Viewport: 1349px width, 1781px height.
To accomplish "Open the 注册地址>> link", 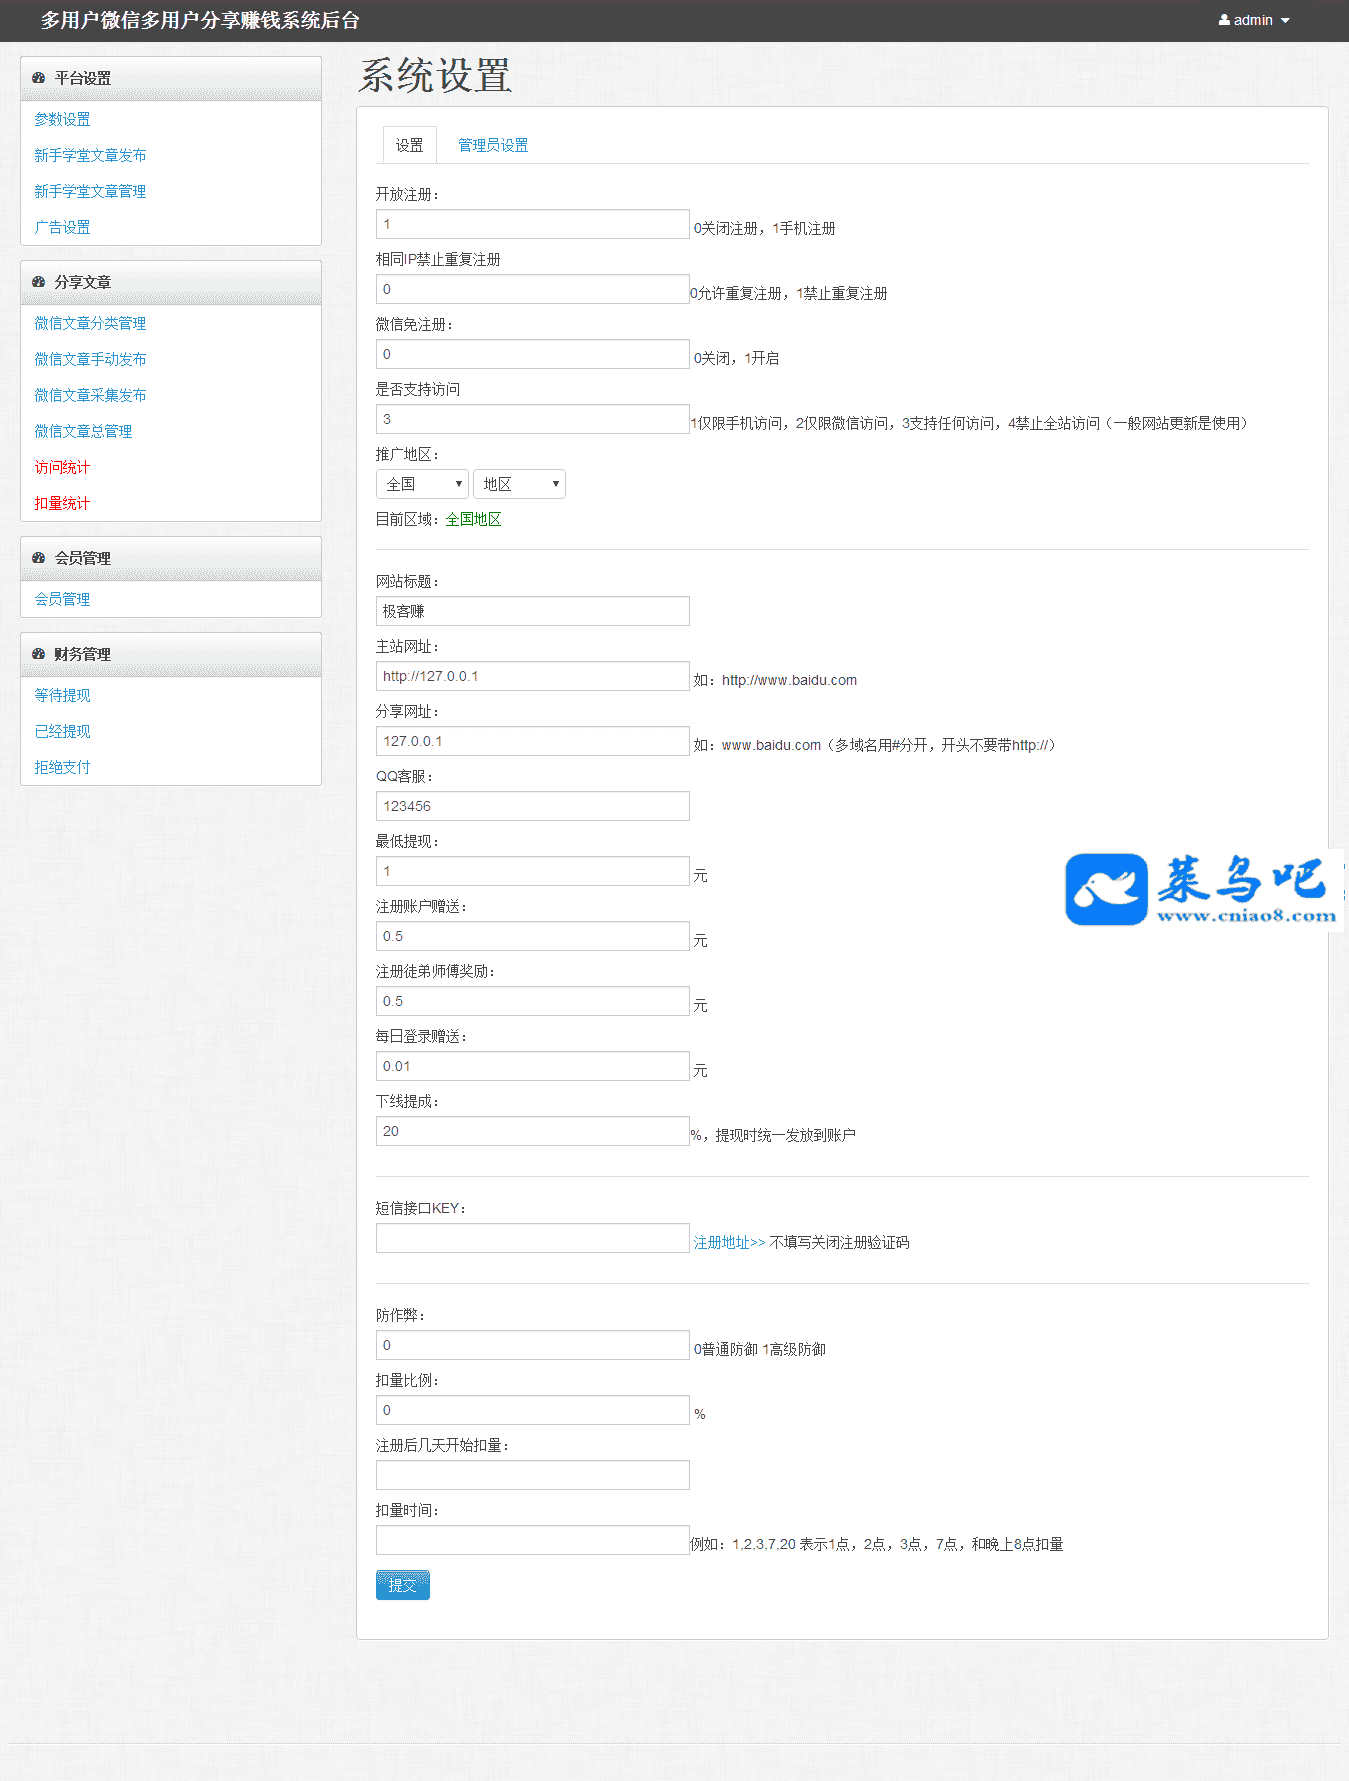I will [729, 1242].
